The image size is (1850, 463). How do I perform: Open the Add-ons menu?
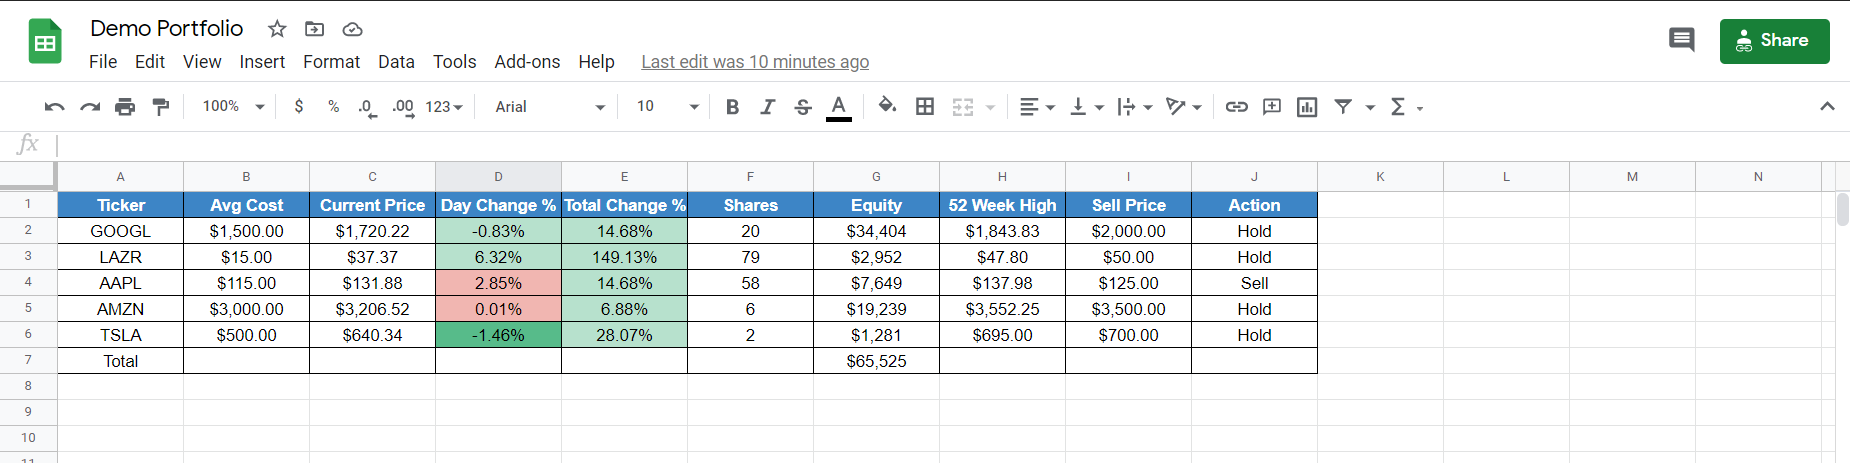click(527, 62)
